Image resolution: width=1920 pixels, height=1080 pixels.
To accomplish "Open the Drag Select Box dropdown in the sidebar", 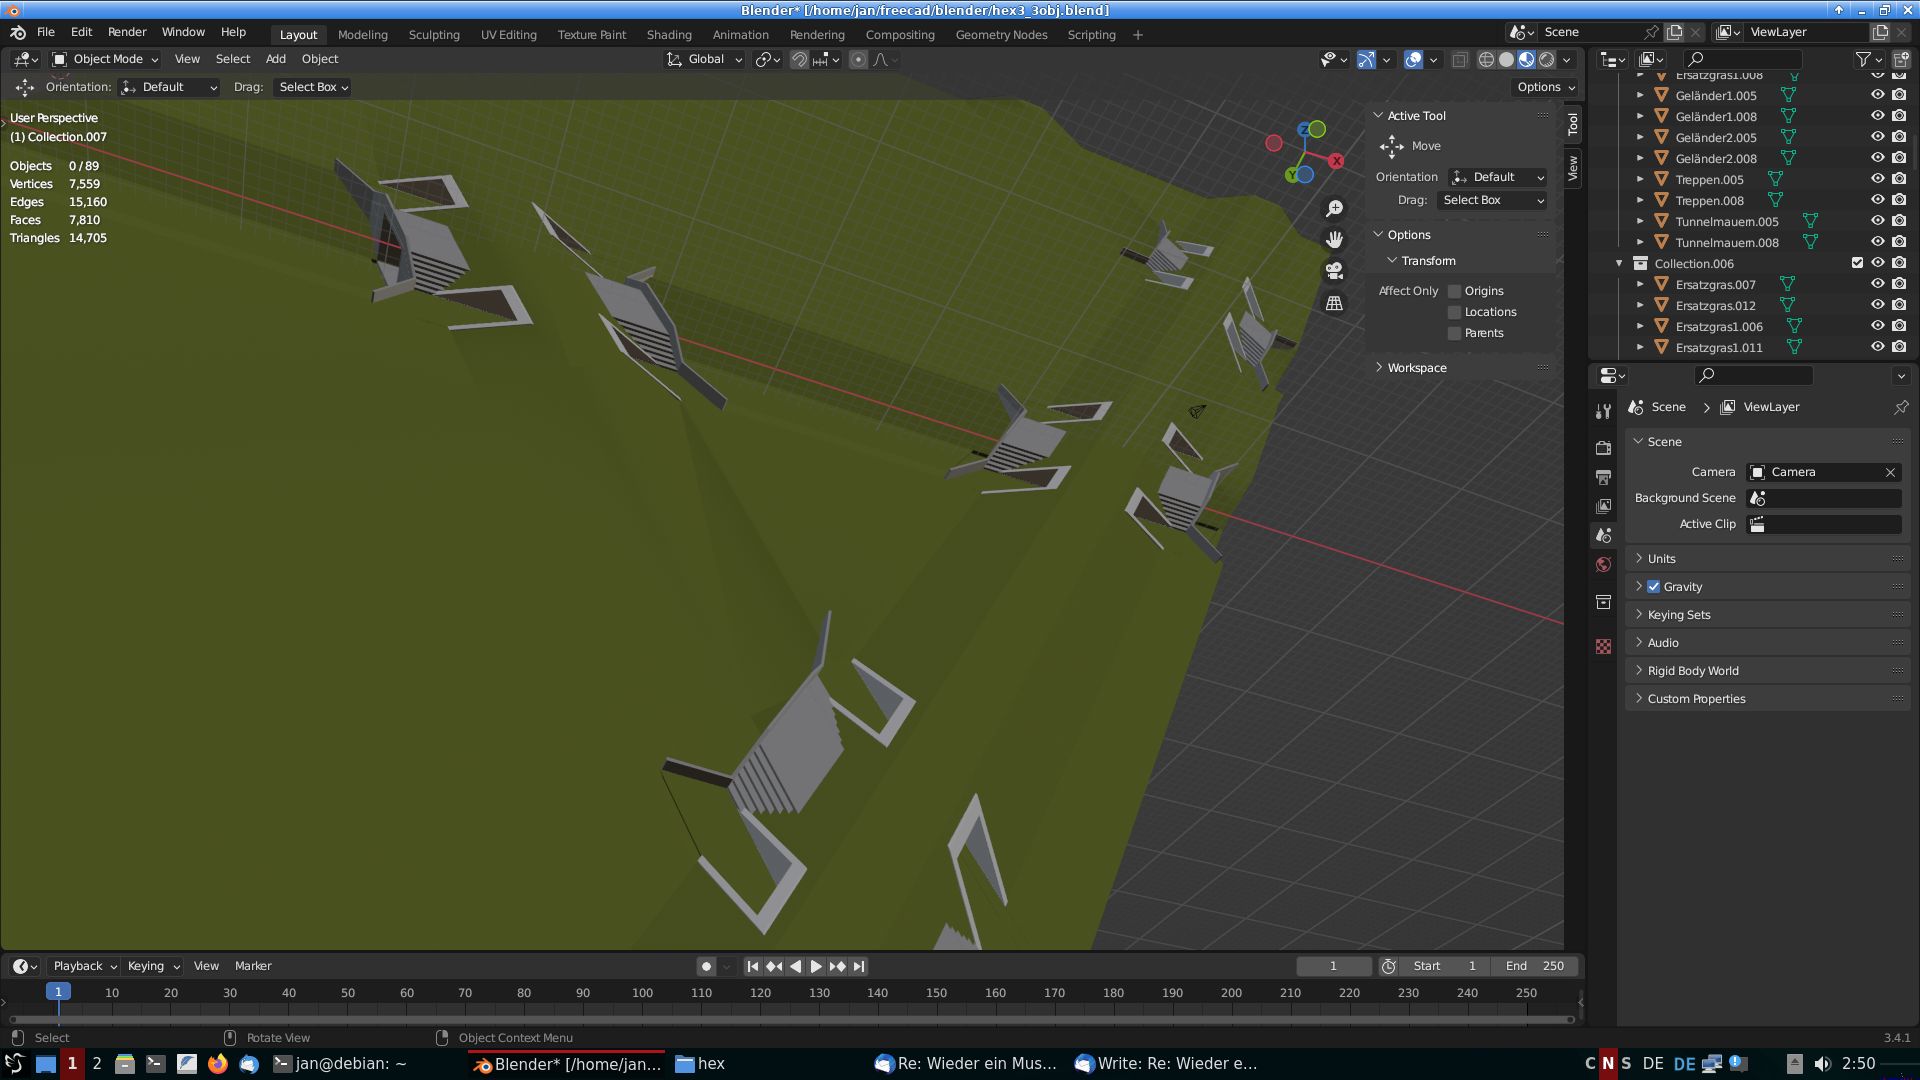I will 1492,200.
